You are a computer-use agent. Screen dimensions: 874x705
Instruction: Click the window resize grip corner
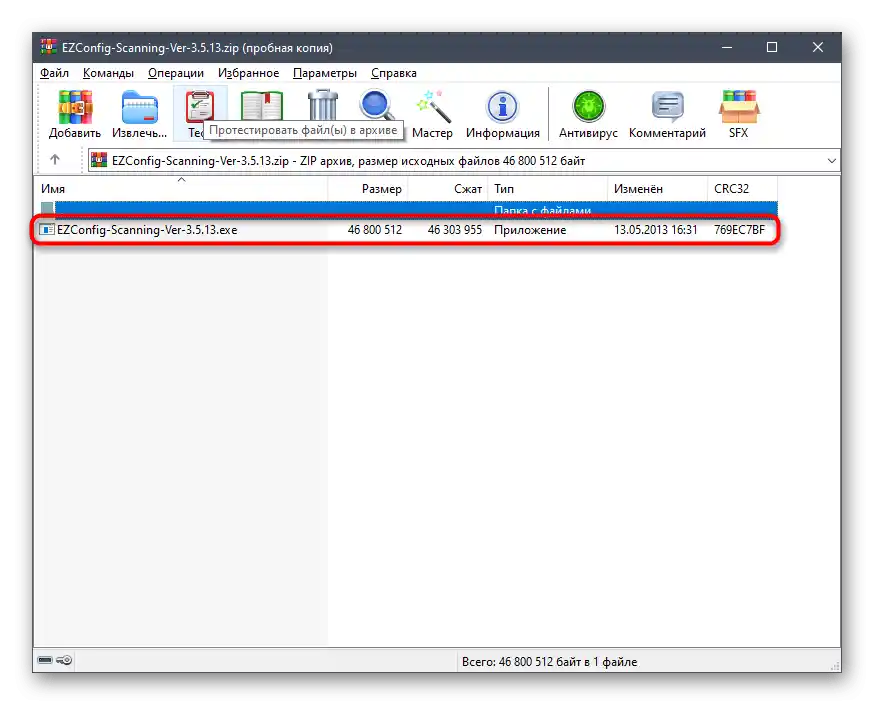point(834,665)
